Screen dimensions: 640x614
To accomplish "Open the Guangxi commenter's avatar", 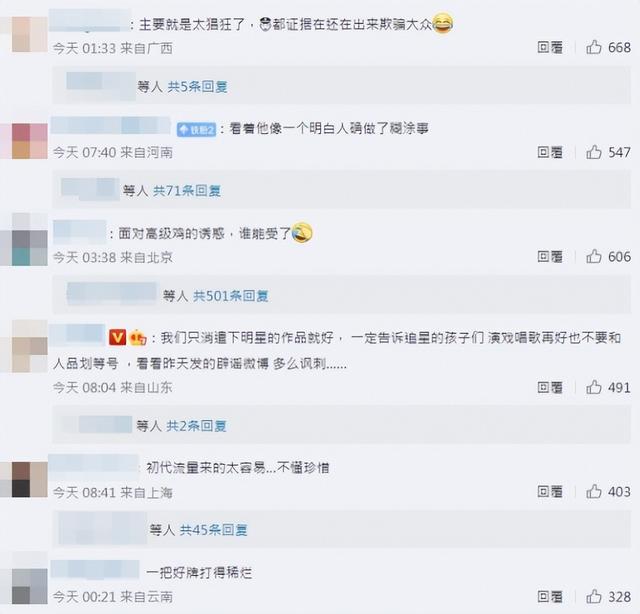I will [29, 34].
